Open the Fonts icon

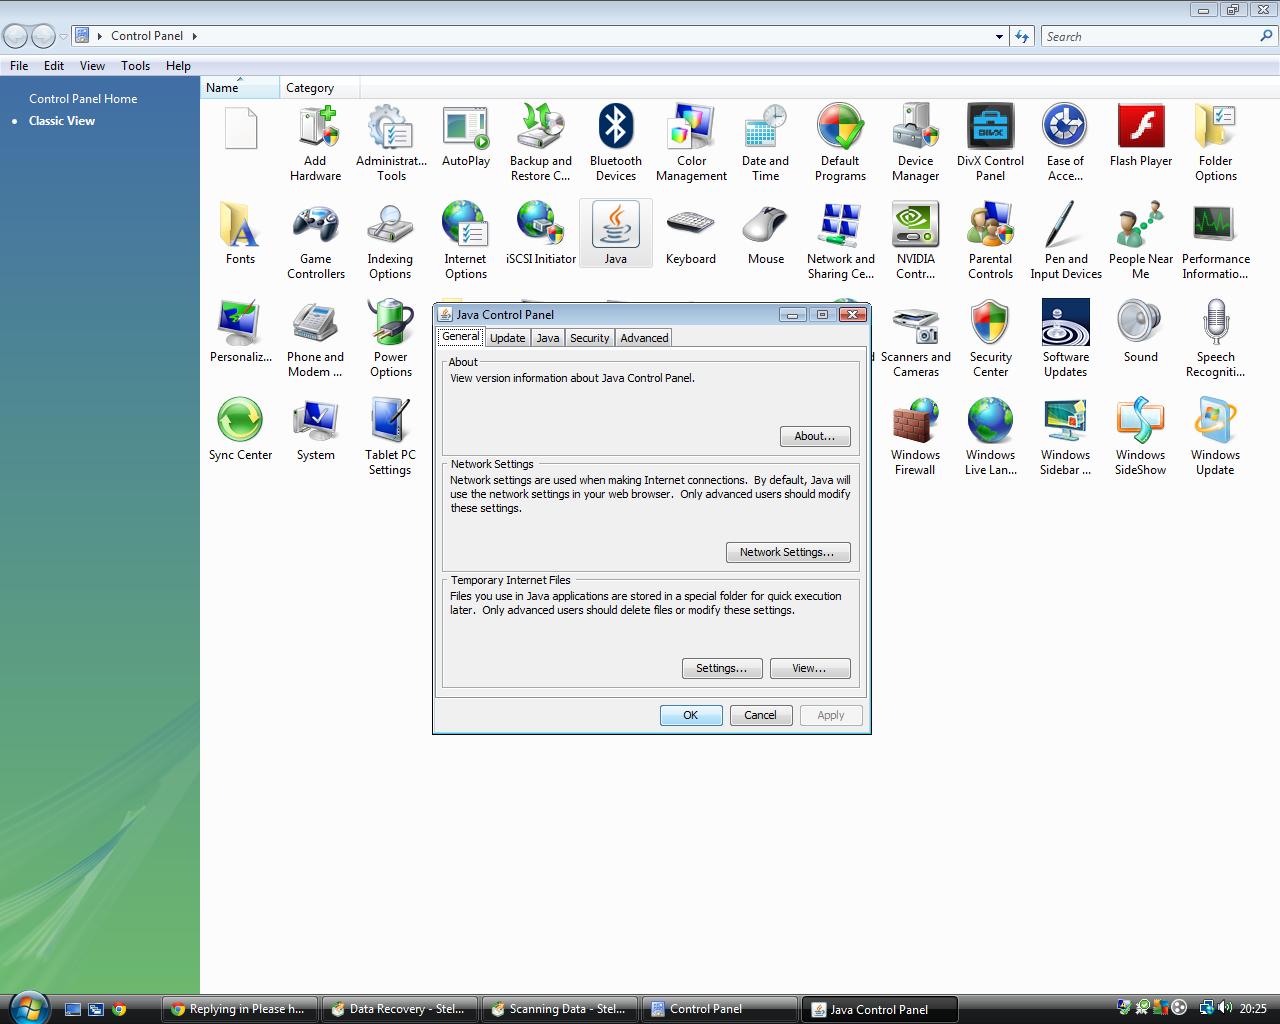coord(240,234)
